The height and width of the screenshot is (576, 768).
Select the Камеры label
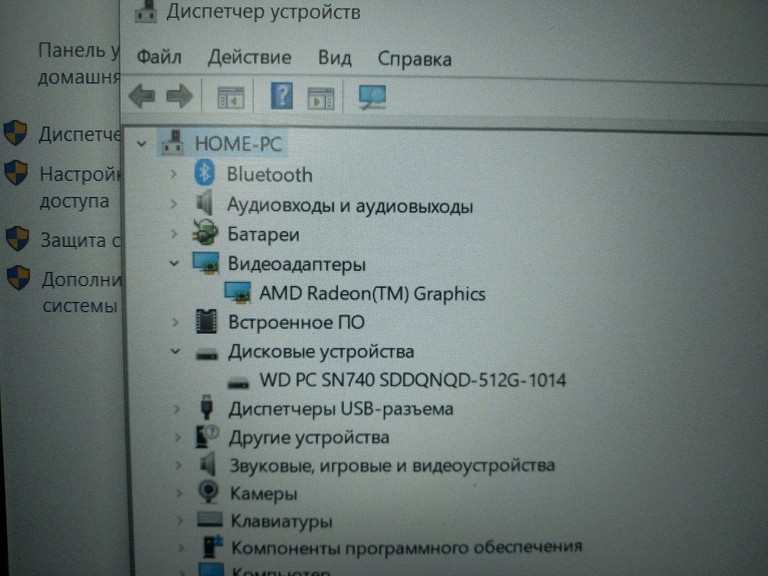coord(264,493)
